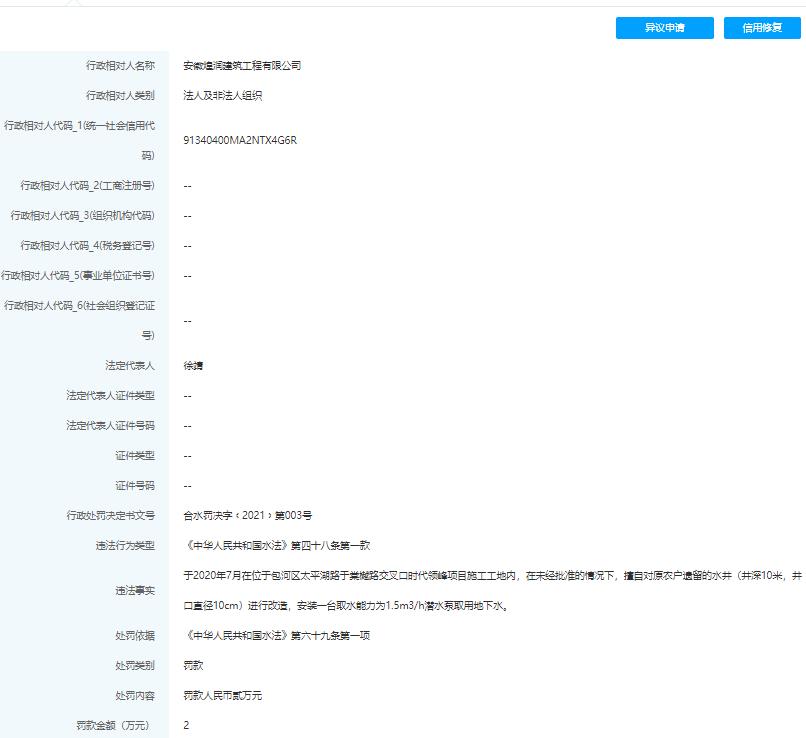This screenshot has width=806, height=738.
Task: Click the fine amount value 2
Action: 186,725
